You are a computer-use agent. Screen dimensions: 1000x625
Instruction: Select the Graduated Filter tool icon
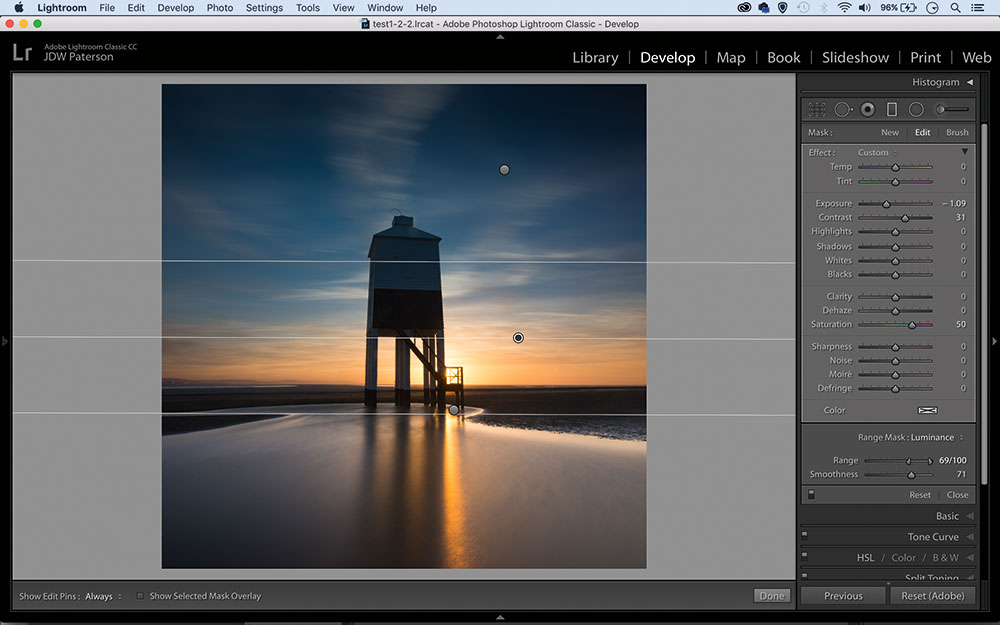(892, 109)
